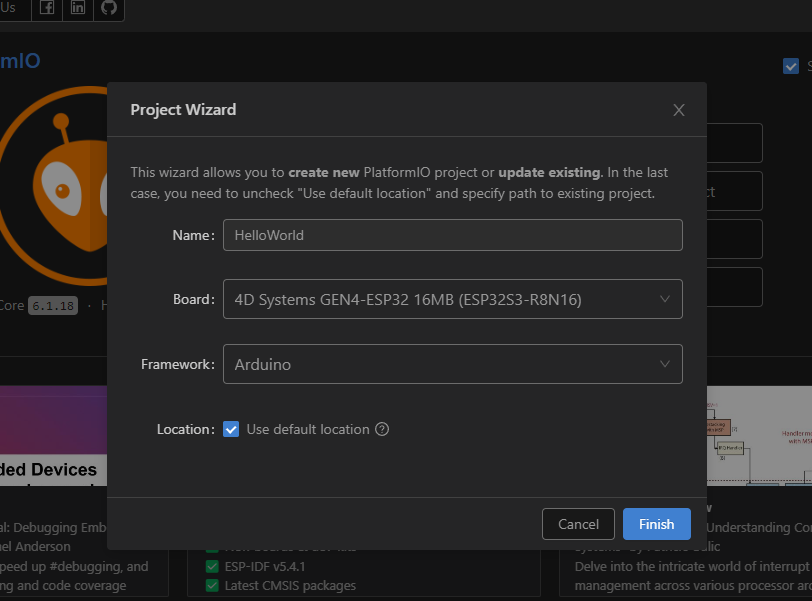Click the 'Board:' label

point(194,299)
